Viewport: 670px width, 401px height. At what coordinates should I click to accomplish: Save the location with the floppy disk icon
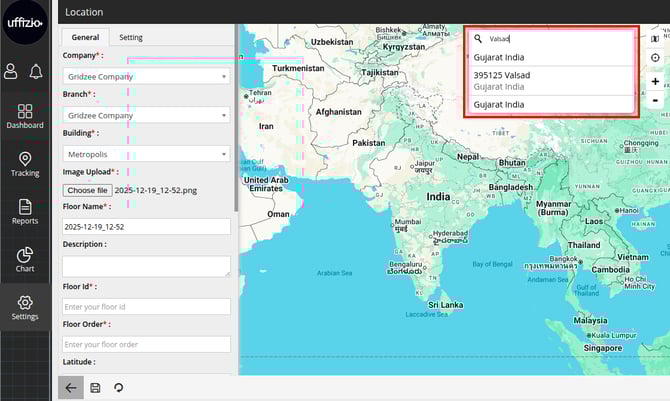click(x=95, y=388)
